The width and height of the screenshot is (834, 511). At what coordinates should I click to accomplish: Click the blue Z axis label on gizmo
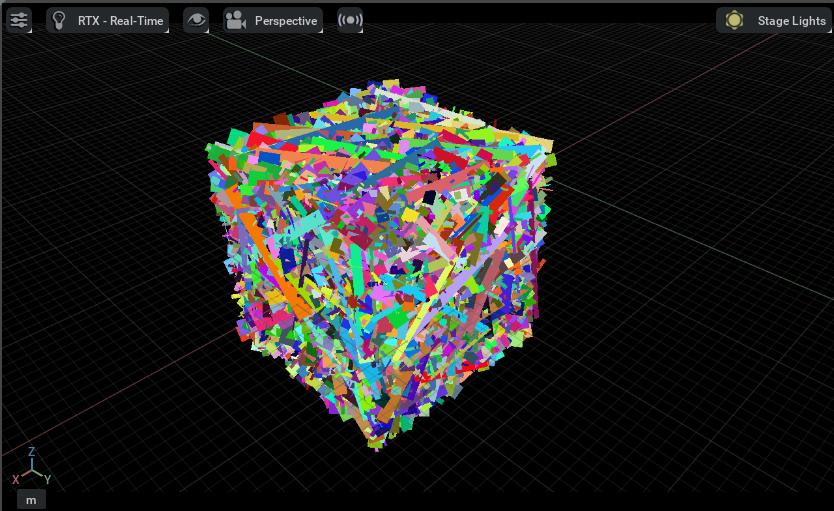32,451
